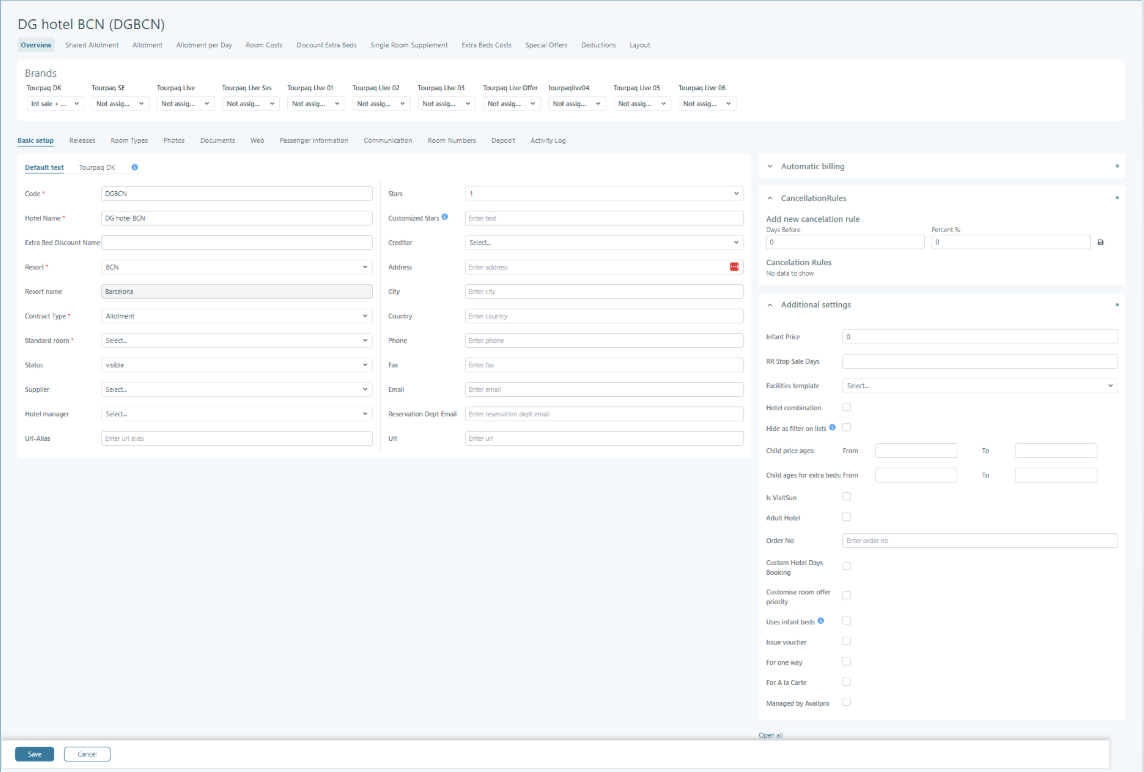Open the Facilities template dropdown
Viewport: 1144px width, 772px height.
pos(978,385)
